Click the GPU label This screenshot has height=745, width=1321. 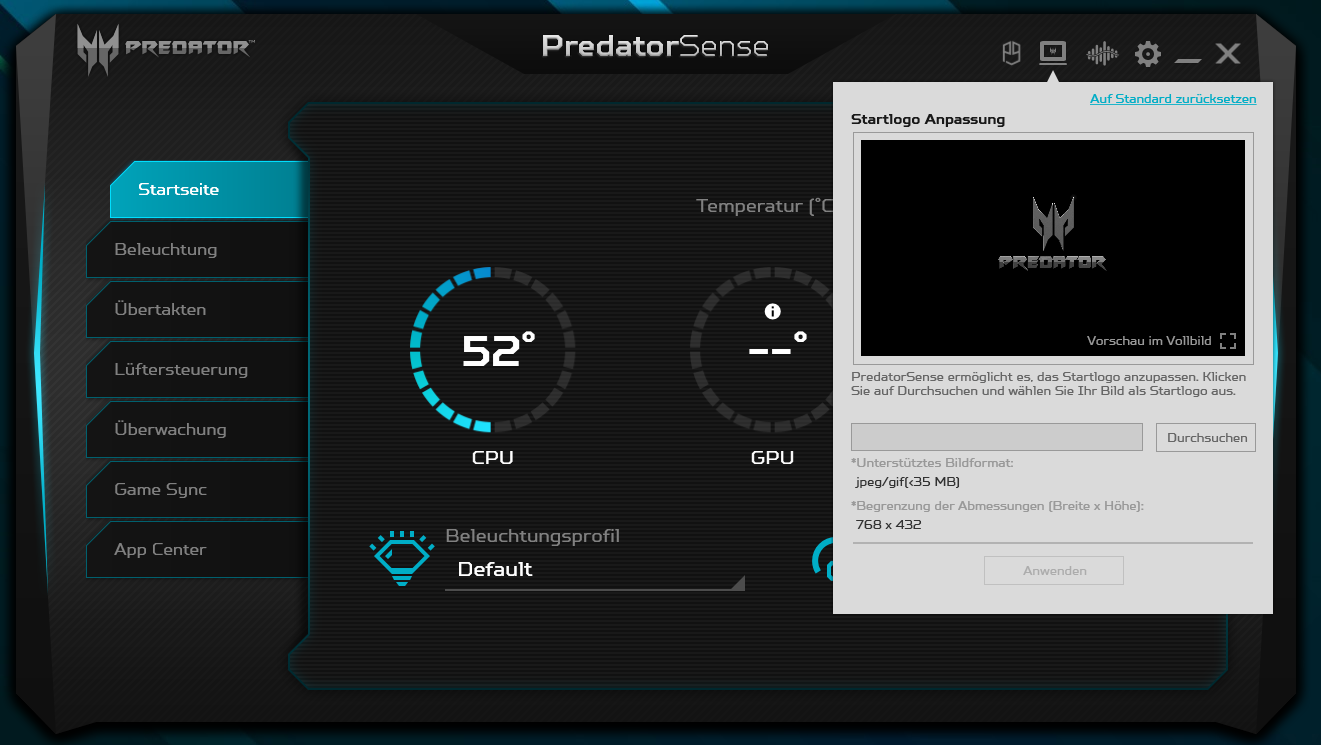click(x=772, y=458)
